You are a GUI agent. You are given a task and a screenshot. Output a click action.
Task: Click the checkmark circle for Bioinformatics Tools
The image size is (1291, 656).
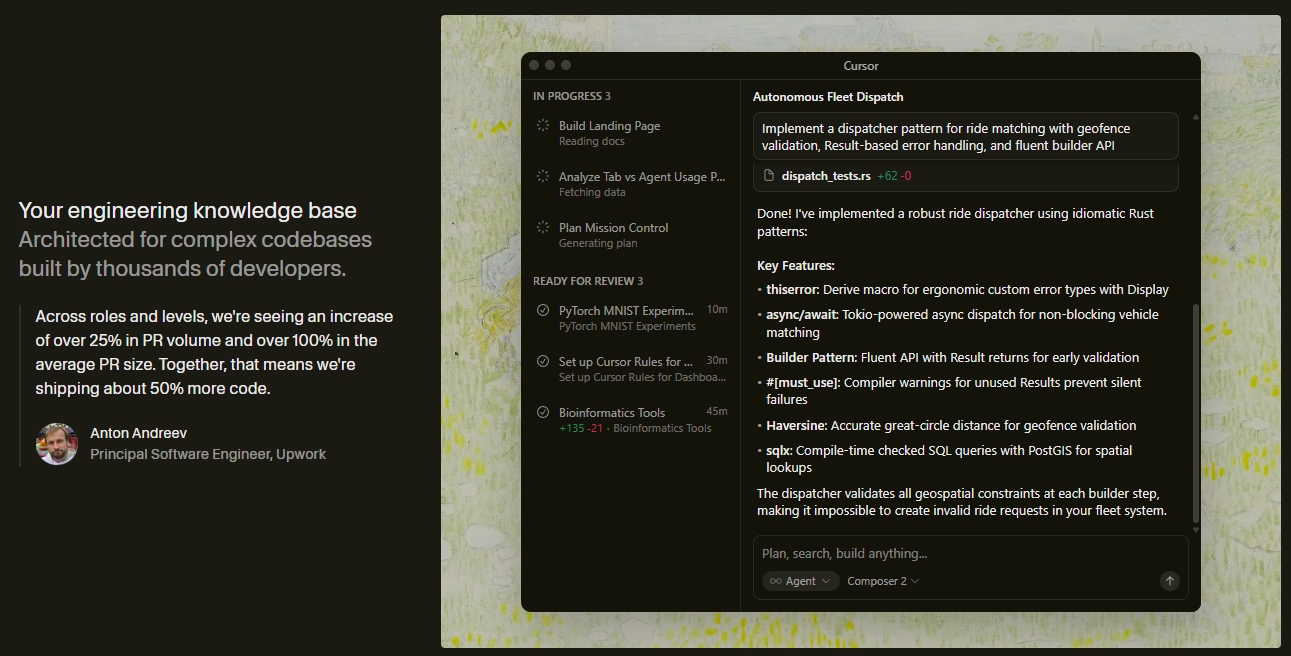click(x=543, y=413)
